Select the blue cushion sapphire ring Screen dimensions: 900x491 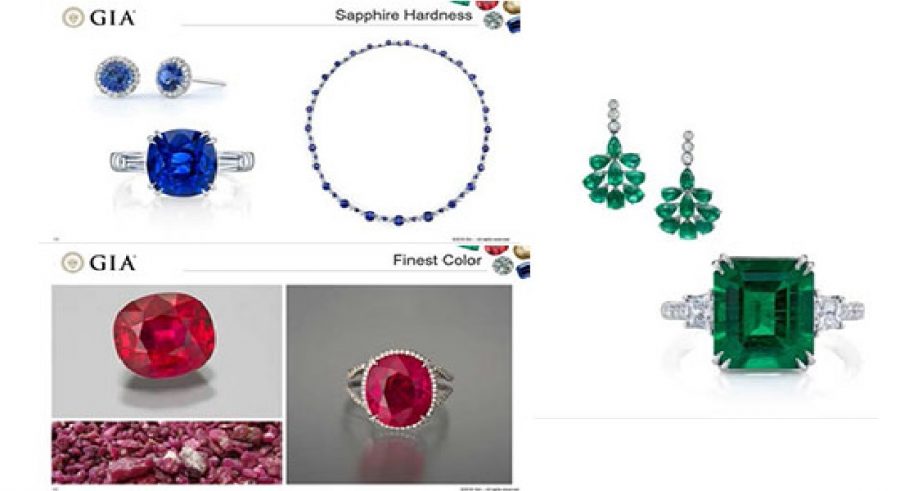(x=182, y=163)
